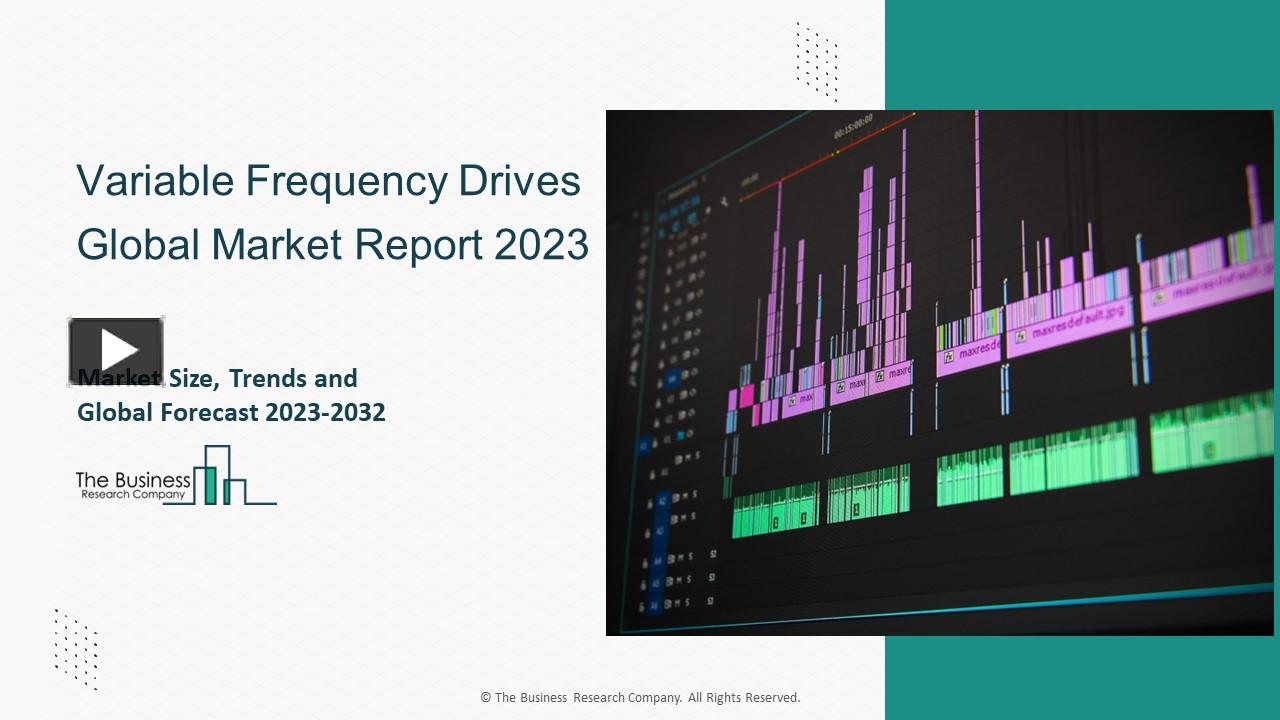
Task: Mute track A3 using the M button
Action: (683, 517)
